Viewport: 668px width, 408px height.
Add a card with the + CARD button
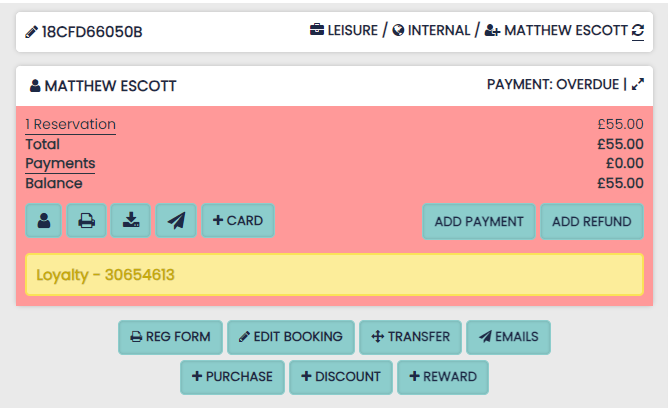tap(238, 221)
